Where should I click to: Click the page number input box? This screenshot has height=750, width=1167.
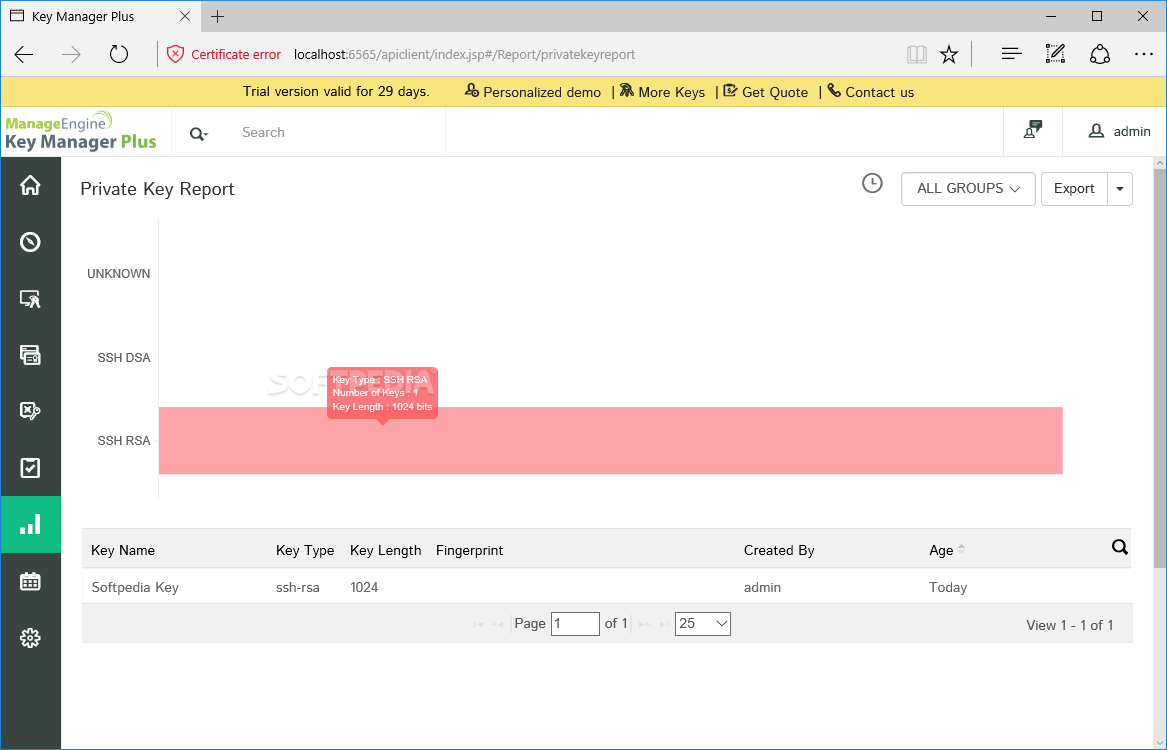pos(575,624)
